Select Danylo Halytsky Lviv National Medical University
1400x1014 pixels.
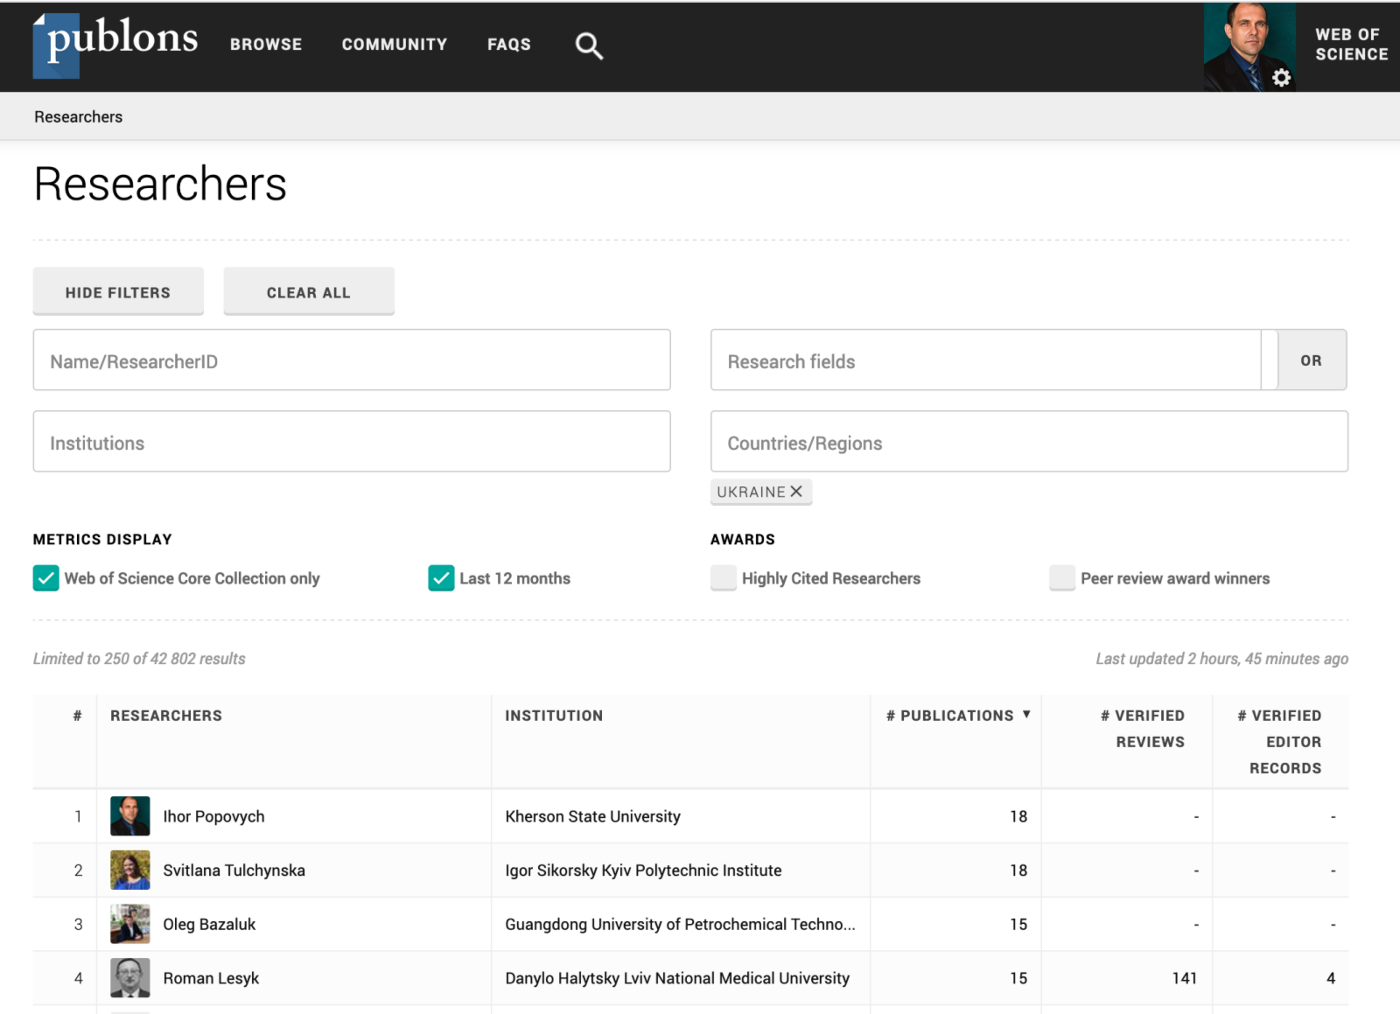(x=677, y=978)
